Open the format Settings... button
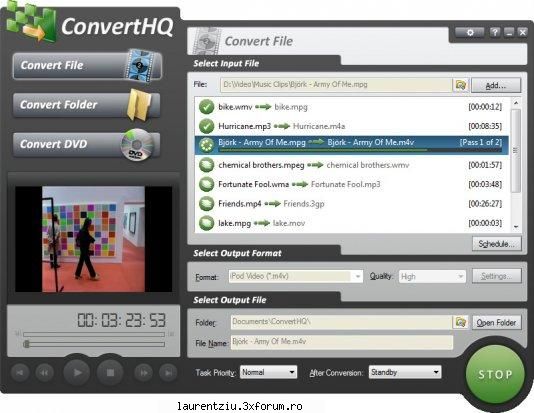534x413 pixels. (497, 276)
